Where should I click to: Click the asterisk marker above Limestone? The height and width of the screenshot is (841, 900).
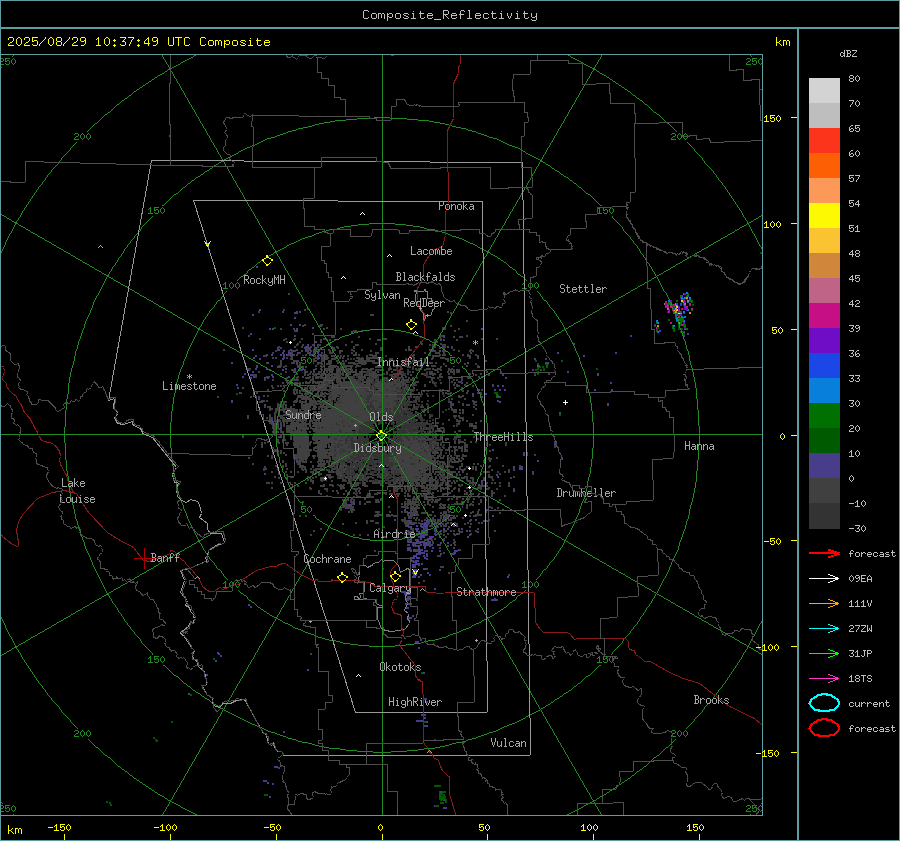click(189, 377)
